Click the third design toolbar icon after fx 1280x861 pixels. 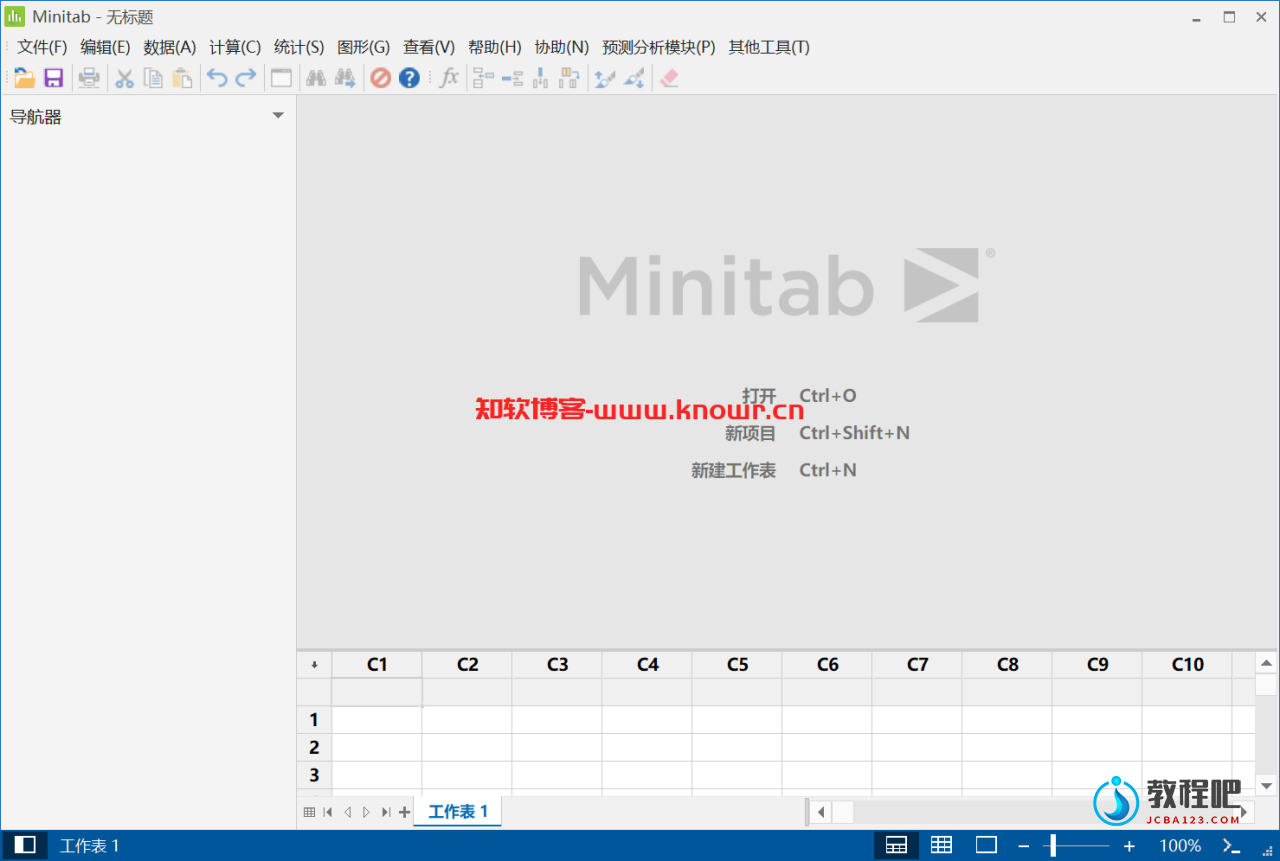[541, 78]
